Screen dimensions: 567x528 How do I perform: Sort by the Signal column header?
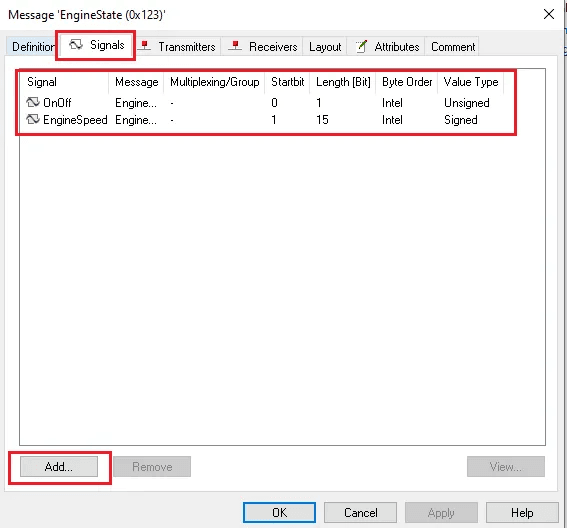pos(64,82)
